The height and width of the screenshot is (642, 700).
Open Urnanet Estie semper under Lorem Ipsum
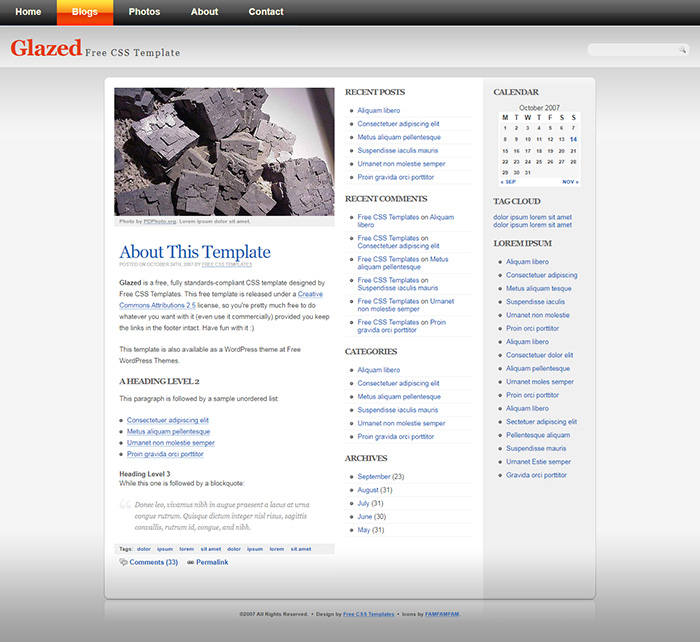(538, 462)
